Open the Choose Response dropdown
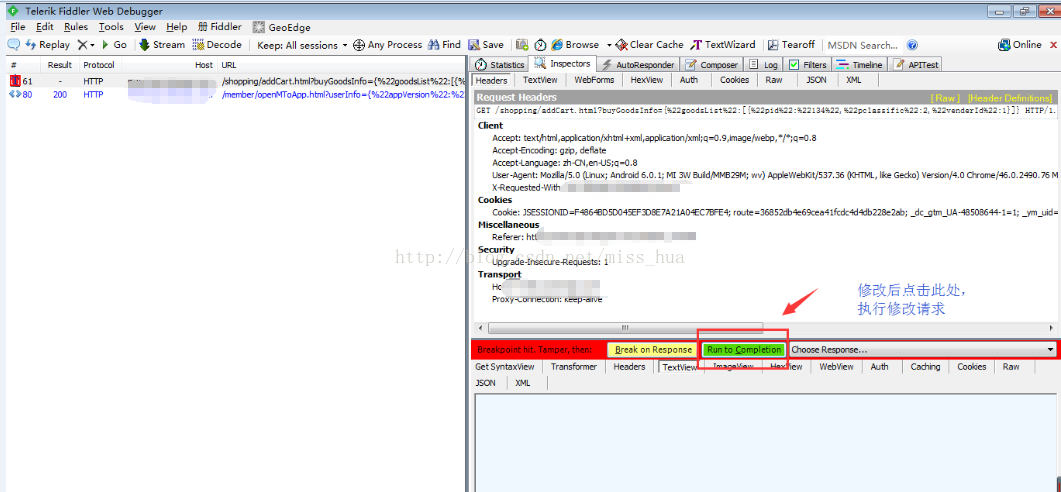The height and width of the screenshot is (492, 1061). point(922,350)
